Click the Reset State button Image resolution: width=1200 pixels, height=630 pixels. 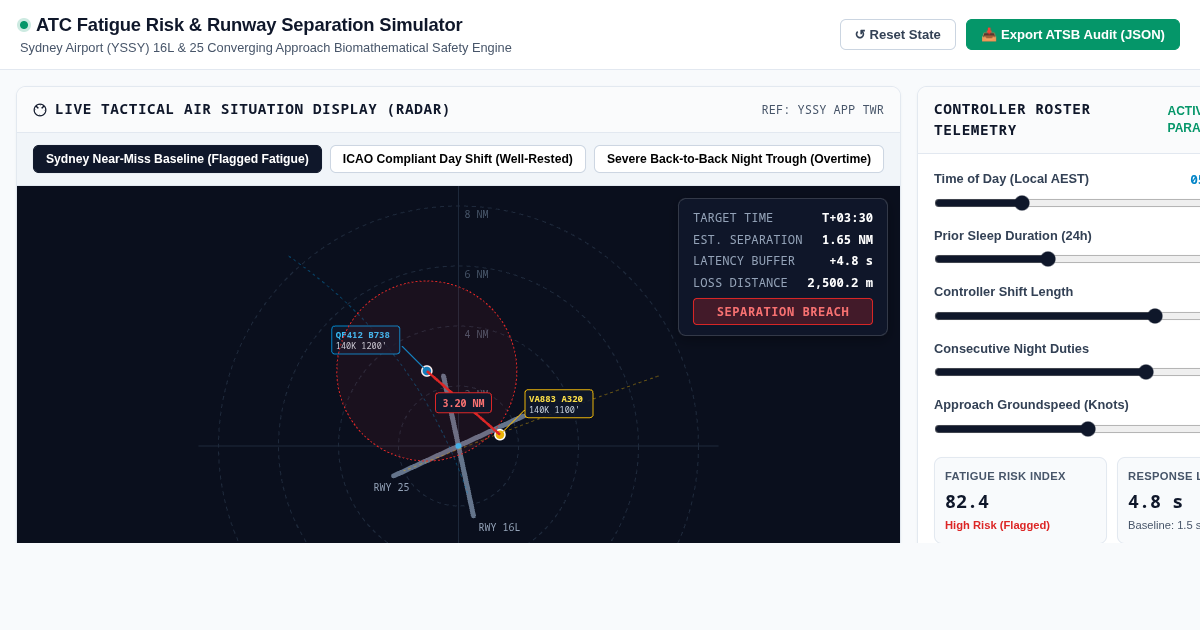(897, 34)
